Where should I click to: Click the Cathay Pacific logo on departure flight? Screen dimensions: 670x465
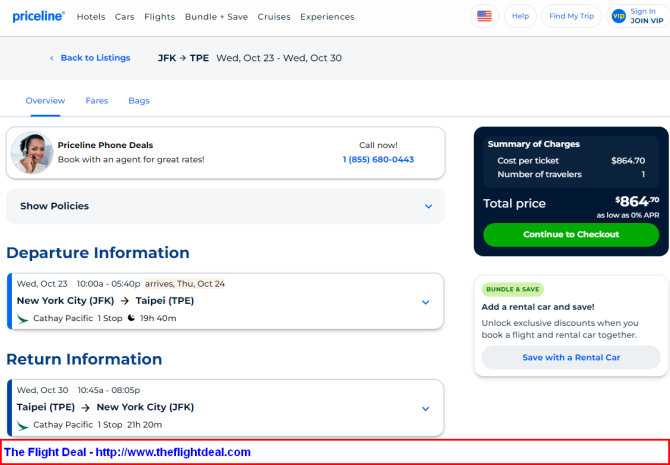point(23,318)
